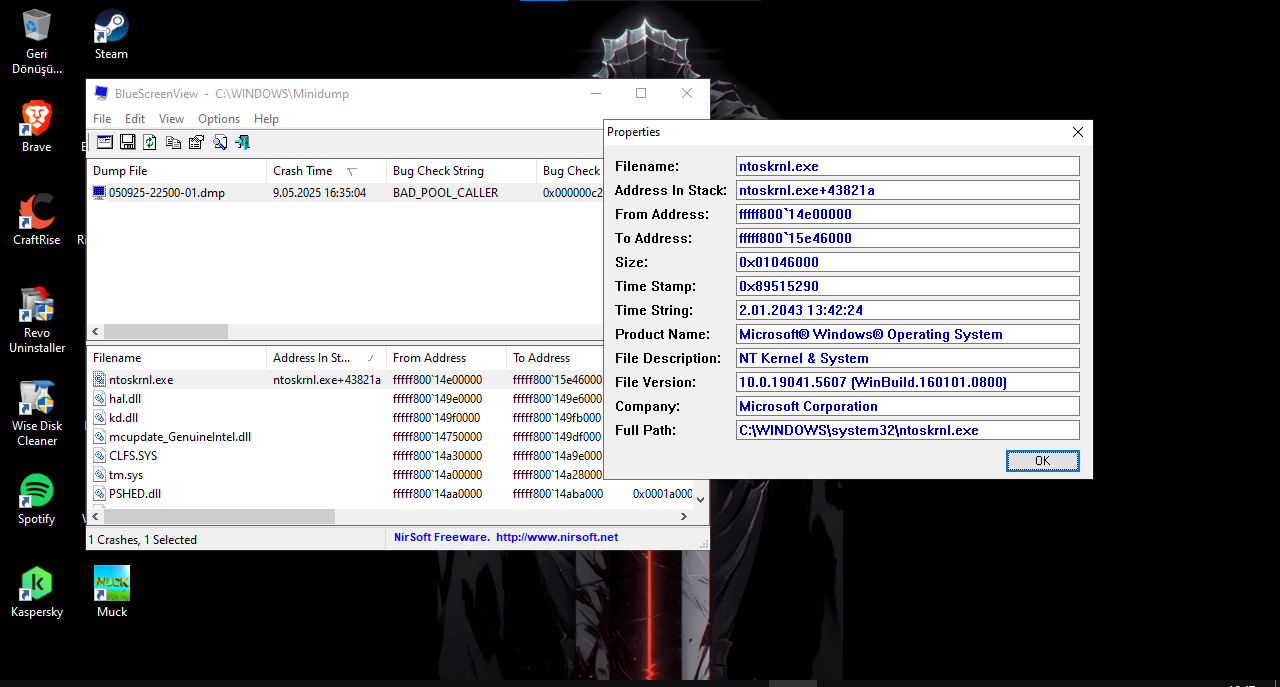This screenshot has width=1280, height=687.
Task: Click the Save Selected Items floppy icon
Action: [x=128, y=143]
